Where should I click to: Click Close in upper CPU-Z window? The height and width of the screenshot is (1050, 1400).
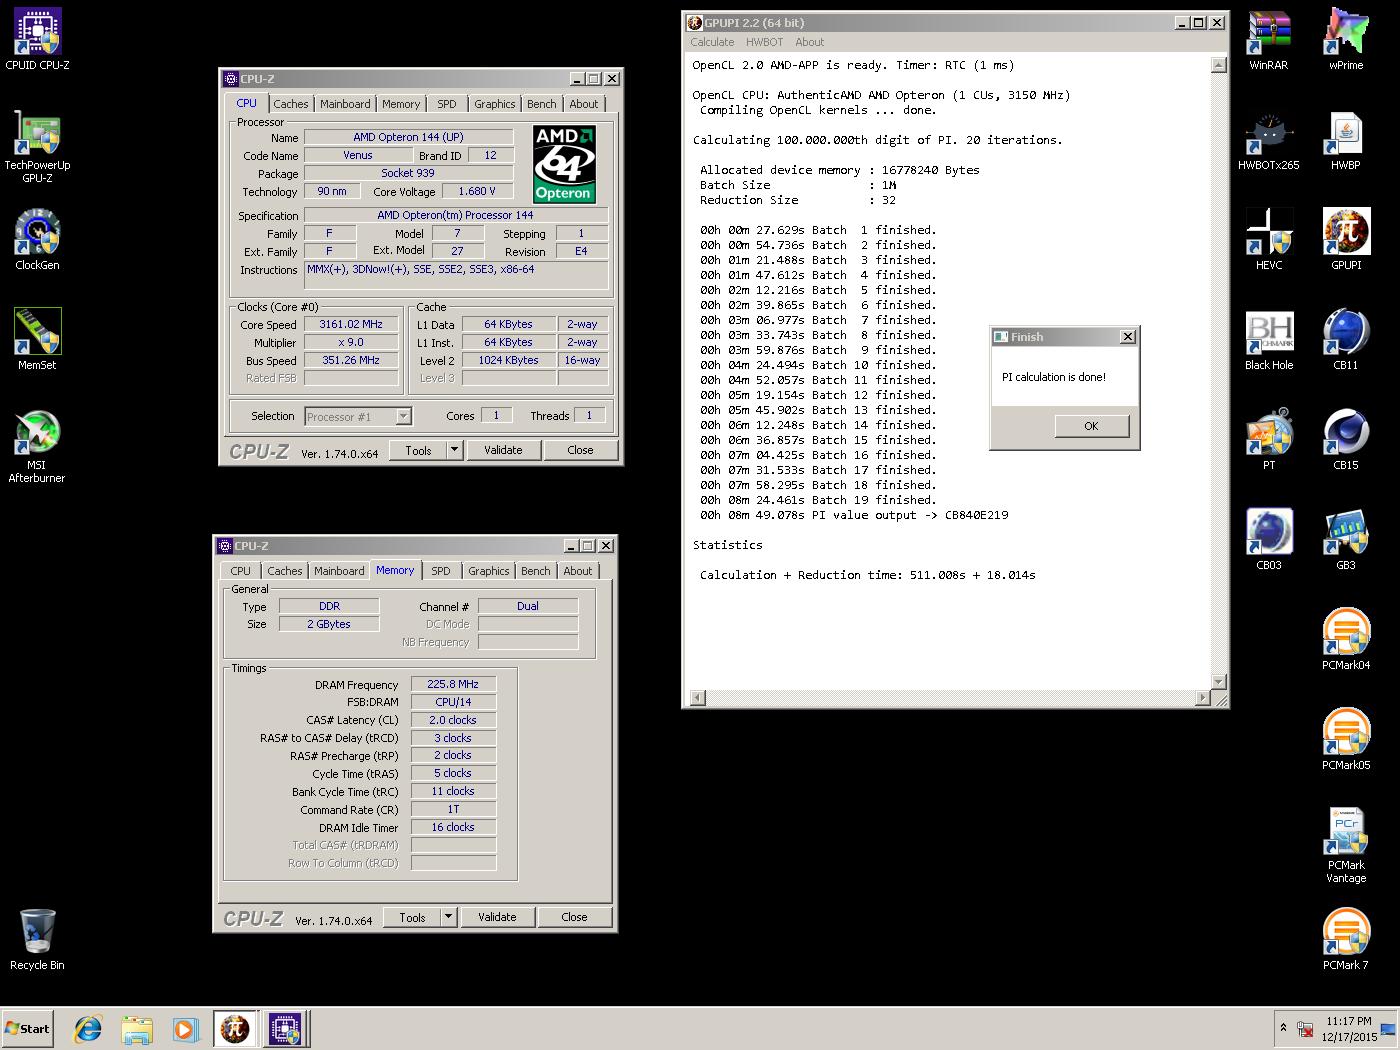[580, 450]
